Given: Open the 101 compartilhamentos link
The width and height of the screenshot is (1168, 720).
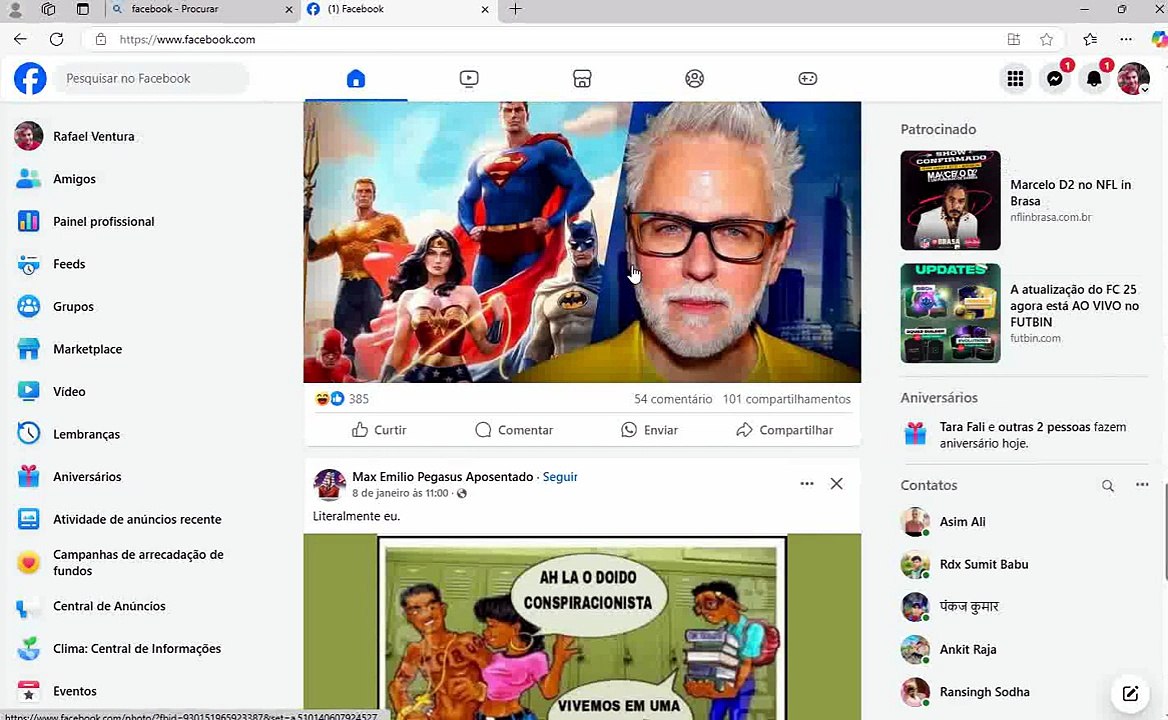Looking at the screenshot, I should 787,399.
